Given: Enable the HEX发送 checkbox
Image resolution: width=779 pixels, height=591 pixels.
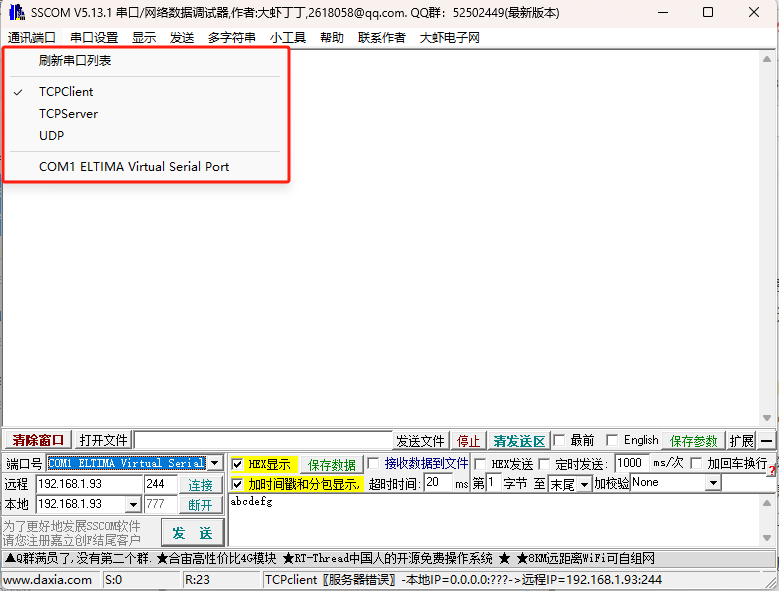Looking at the screenshot, I should [x=480, y=464].
